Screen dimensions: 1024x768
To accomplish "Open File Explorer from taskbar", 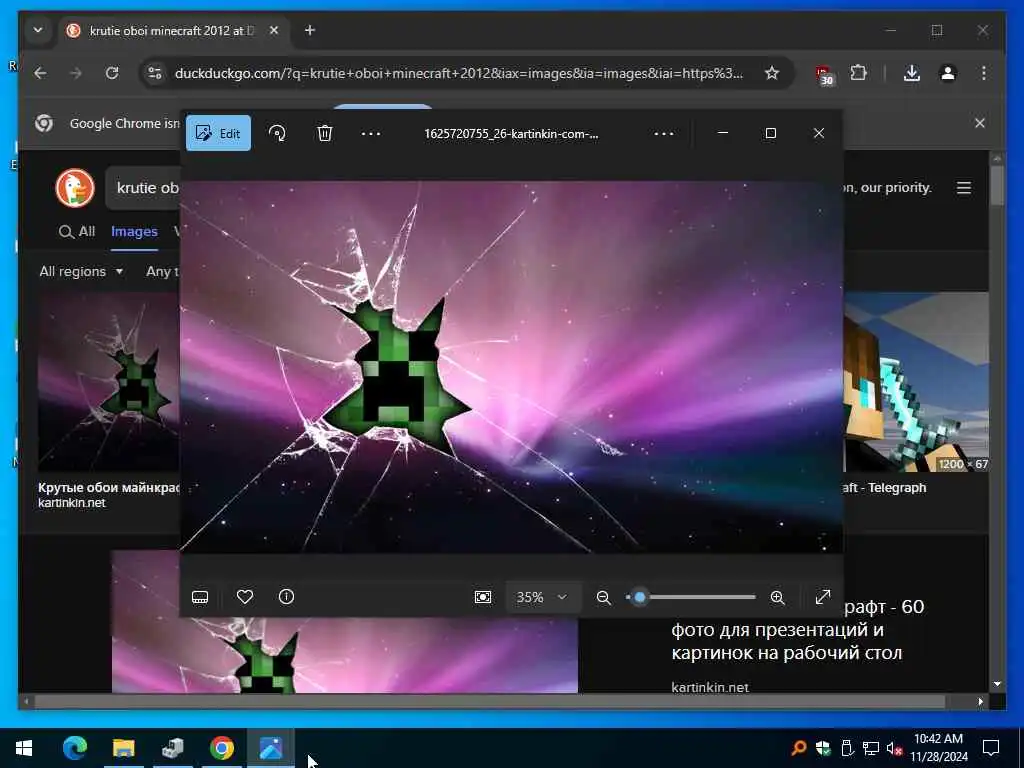I will click(123, 748).
